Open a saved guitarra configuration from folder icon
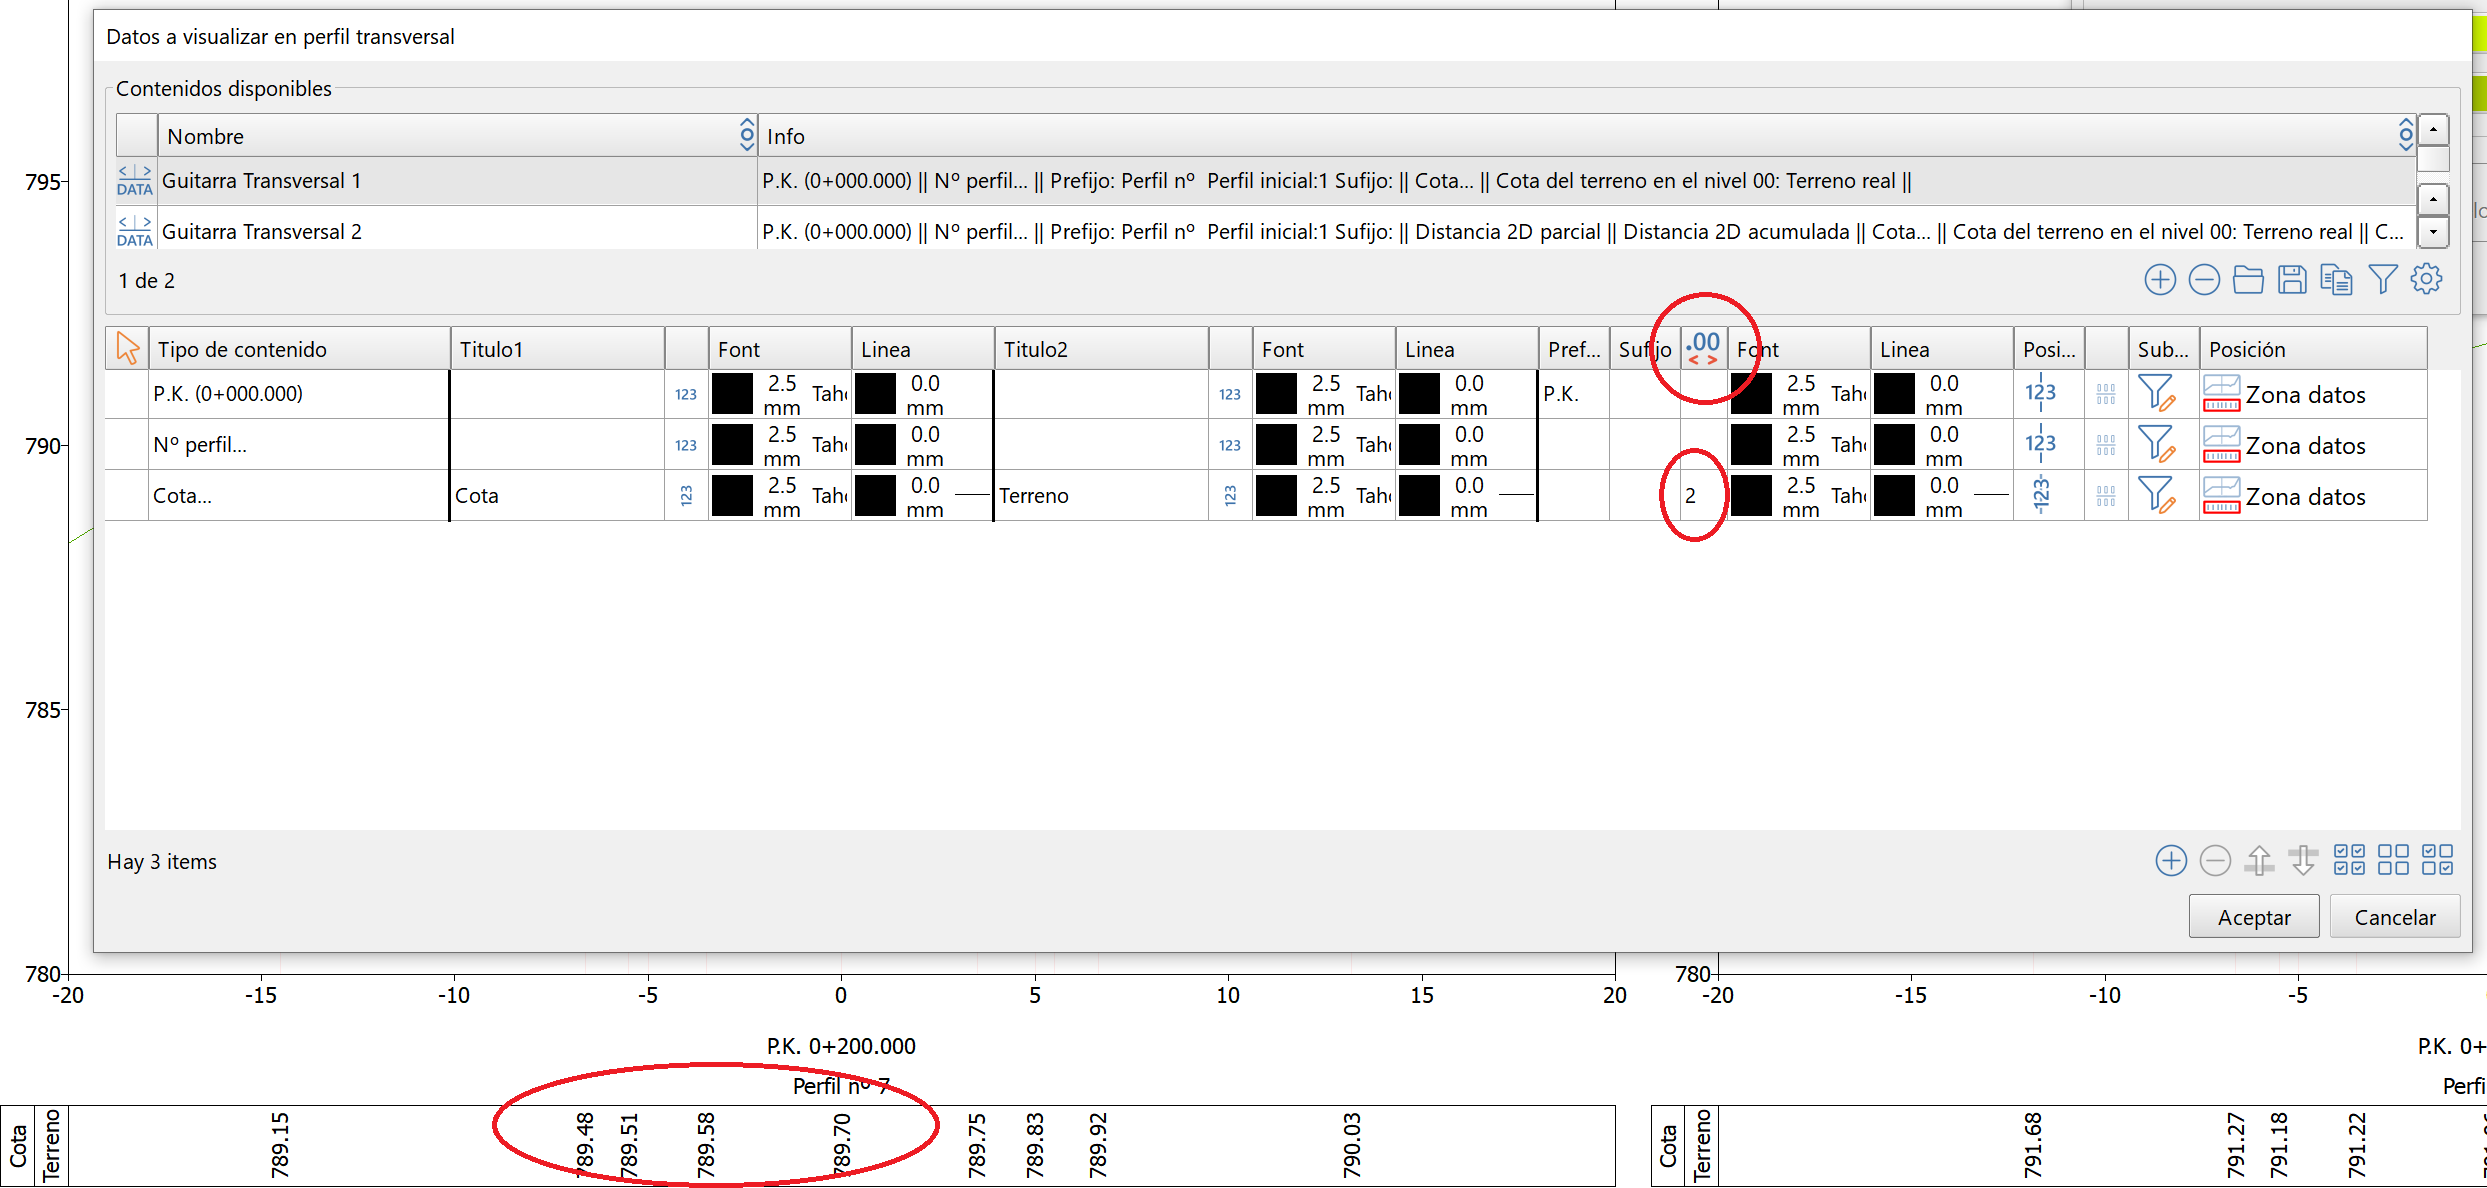The height and width of the screenshot is (1188, 2487). 2248,280
